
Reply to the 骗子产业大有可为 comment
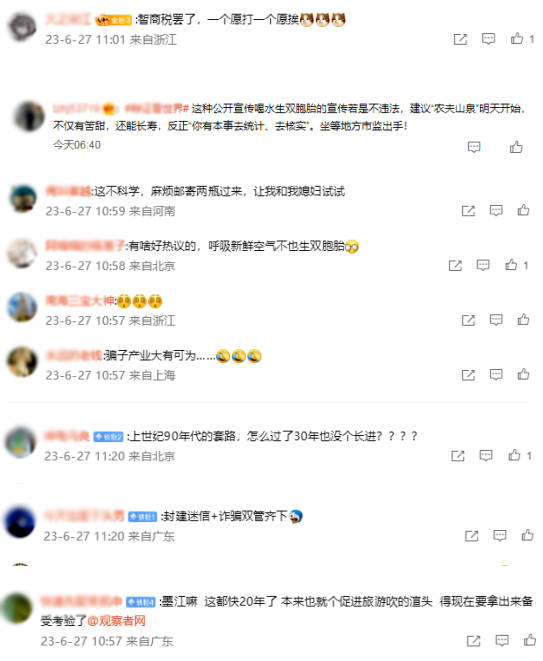point(496,374)
